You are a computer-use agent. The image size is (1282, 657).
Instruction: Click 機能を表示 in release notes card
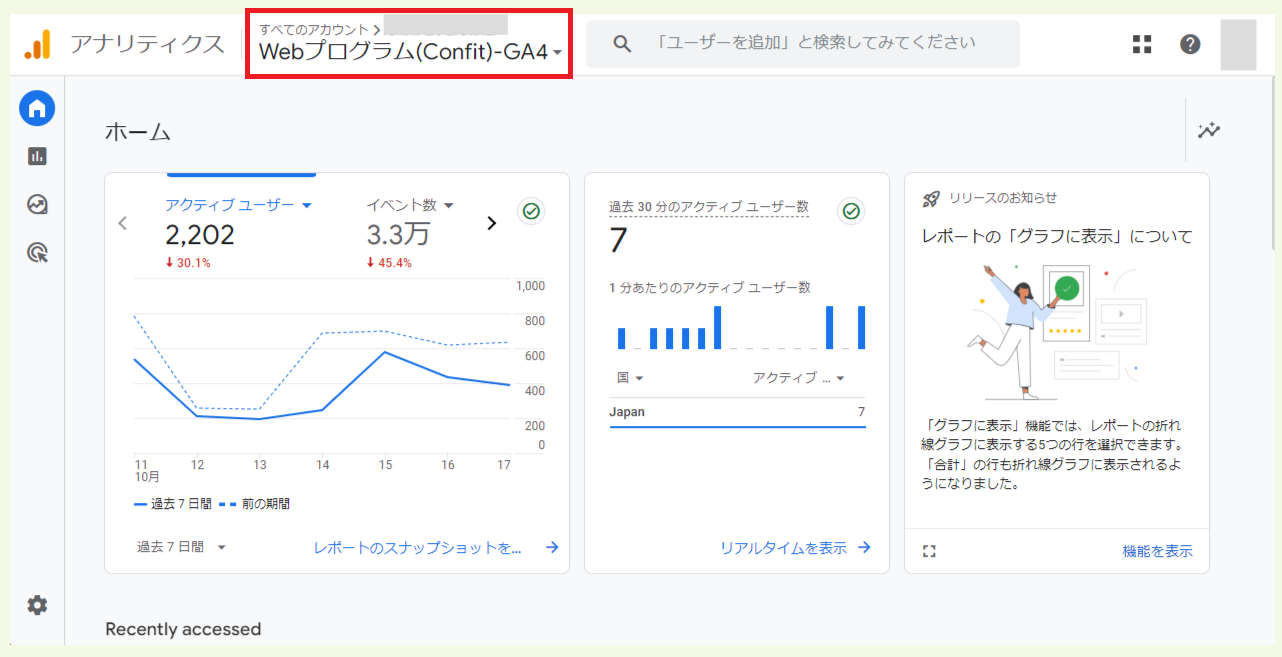click(x=1157, y=551)
